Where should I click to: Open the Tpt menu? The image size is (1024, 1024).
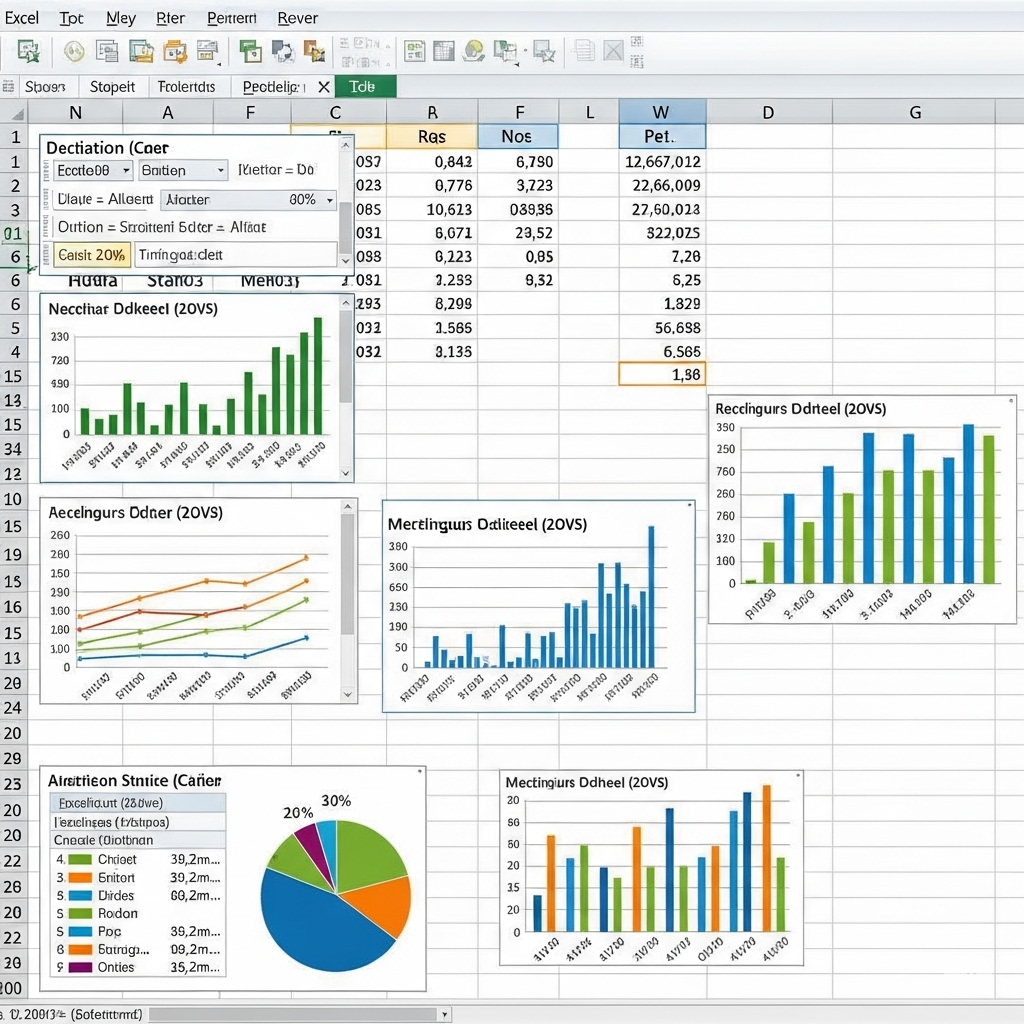[71, 18]
